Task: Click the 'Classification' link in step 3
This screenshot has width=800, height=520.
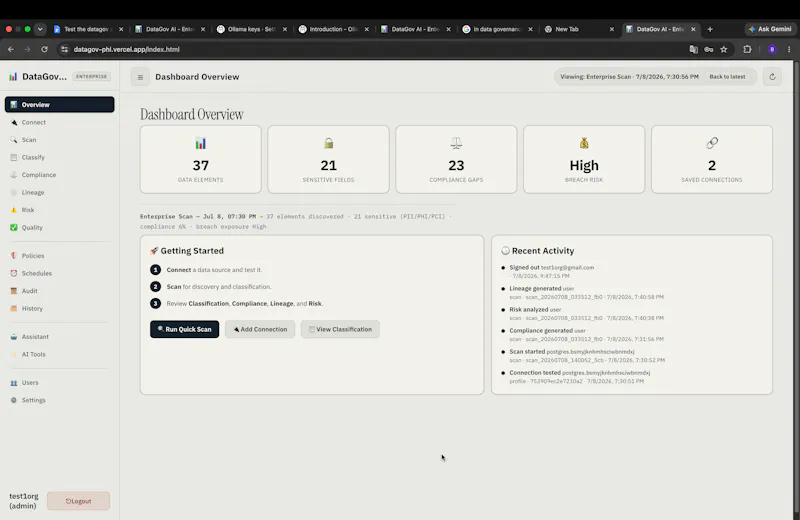Action: pos(209,304)
